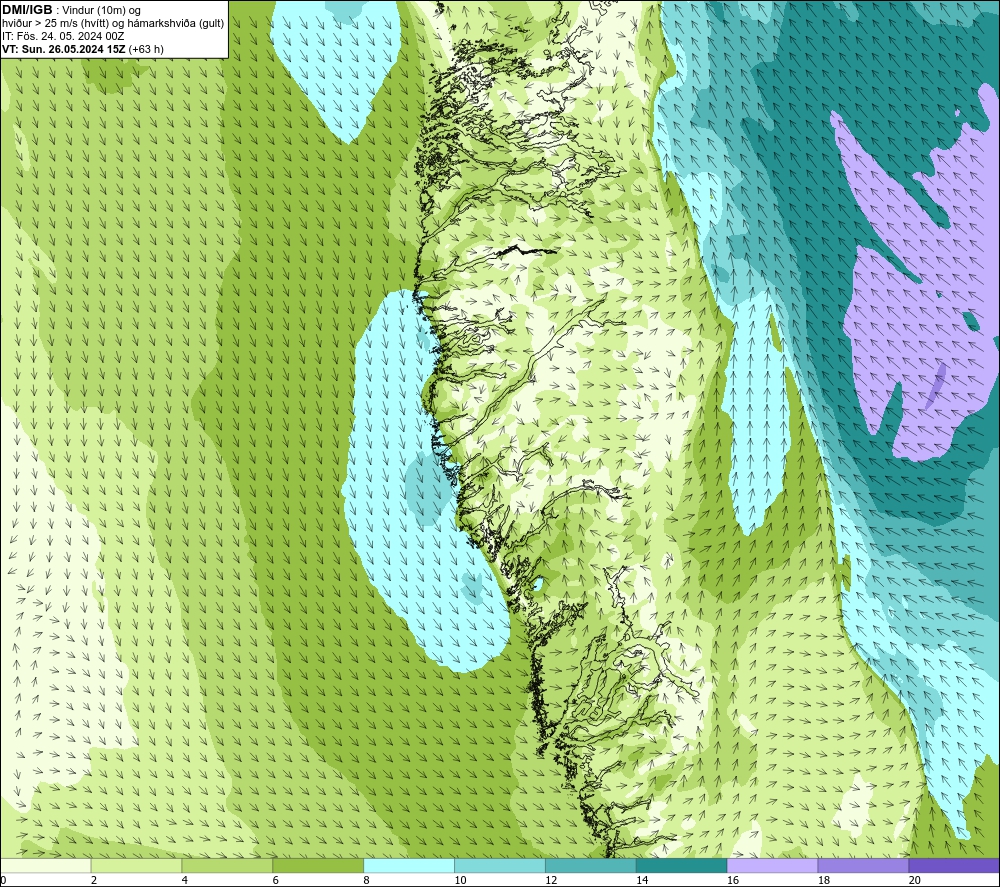Click the 'VT: Sun. 26.05.2024 15Z' valid time
Viewport: 1000px width, 887px height.
coord(64,49)
